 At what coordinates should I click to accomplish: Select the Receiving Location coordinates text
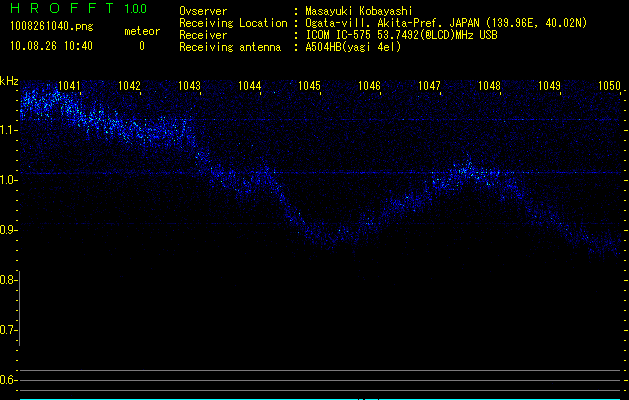point(446,23)
